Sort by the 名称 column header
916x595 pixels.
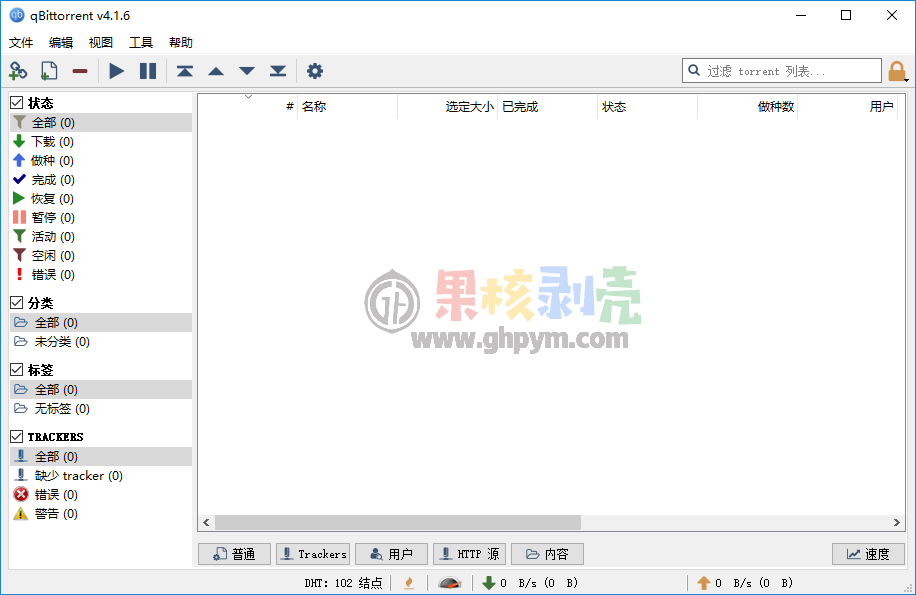[348, 107]
